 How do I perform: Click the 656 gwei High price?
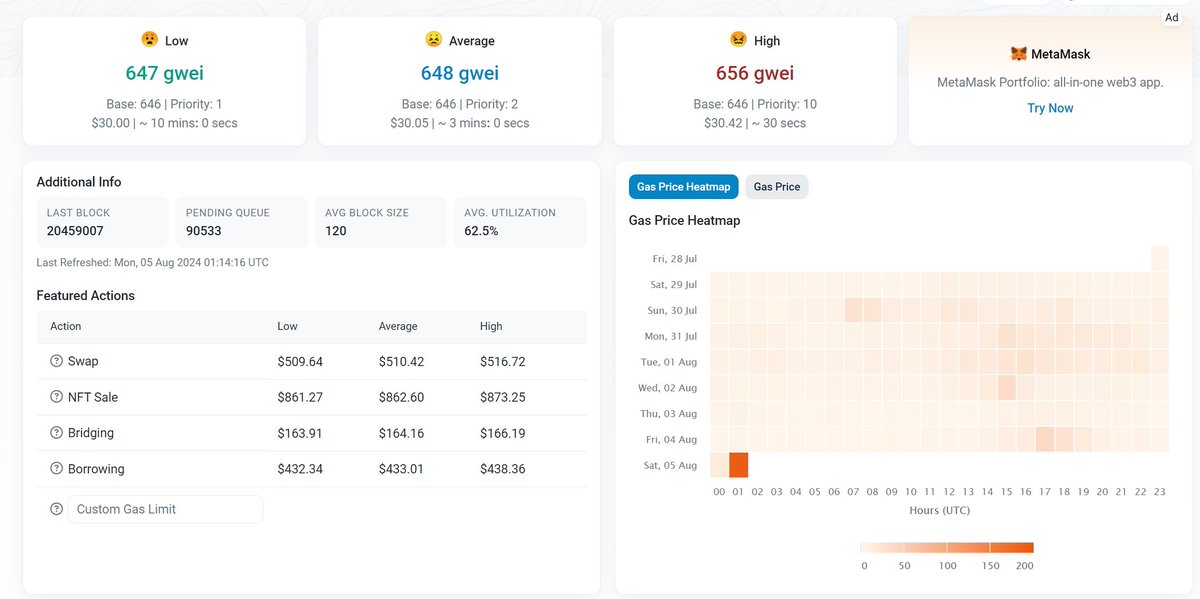(755, 73)
